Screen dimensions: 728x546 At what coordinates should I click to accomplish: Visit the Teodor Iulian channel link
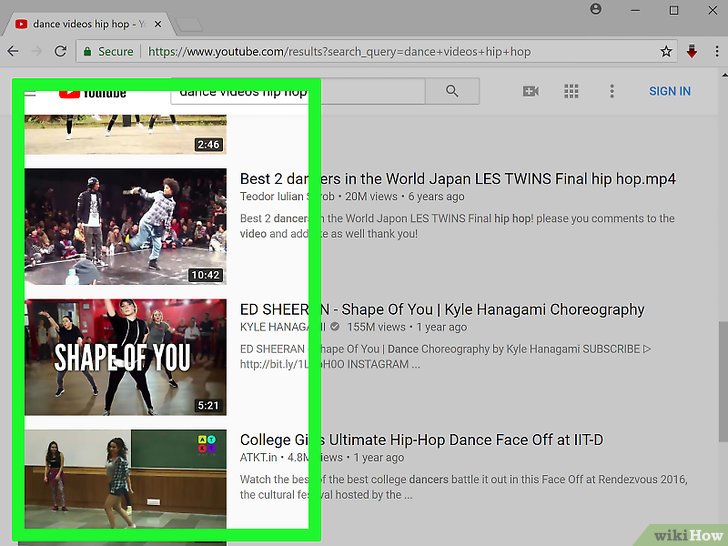287,196
